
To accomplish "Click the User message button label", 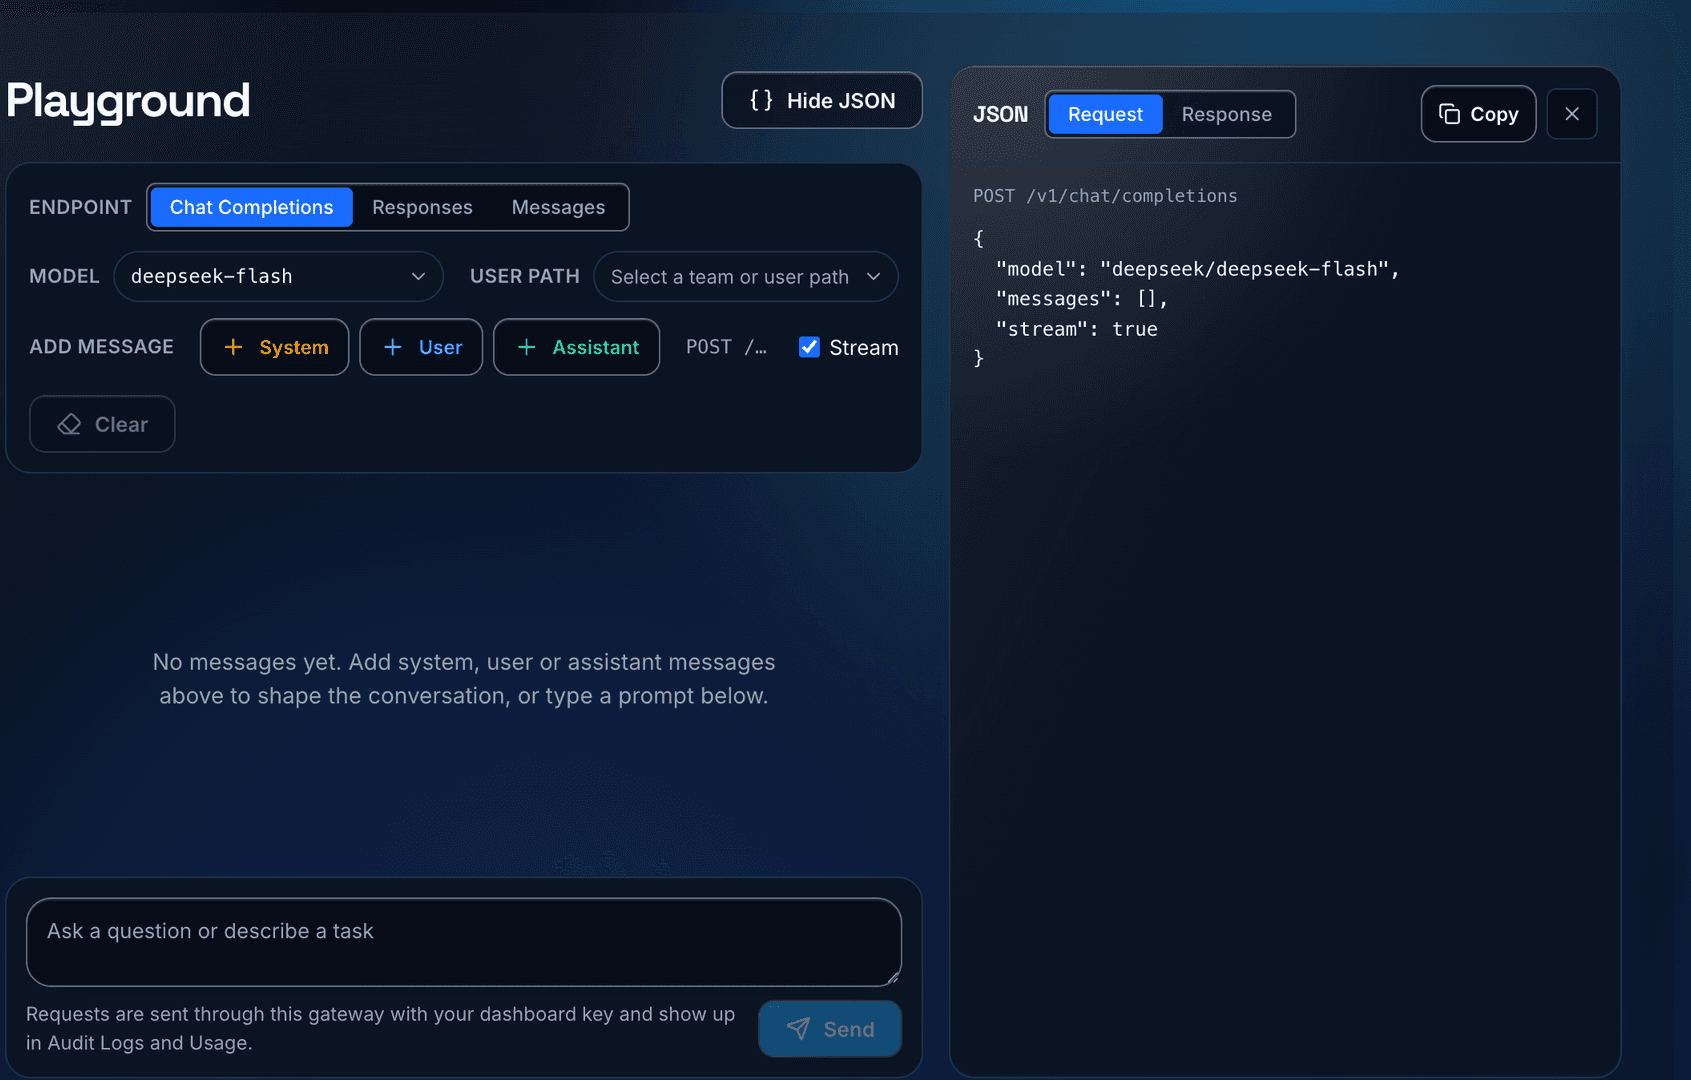I will [440, 347].
